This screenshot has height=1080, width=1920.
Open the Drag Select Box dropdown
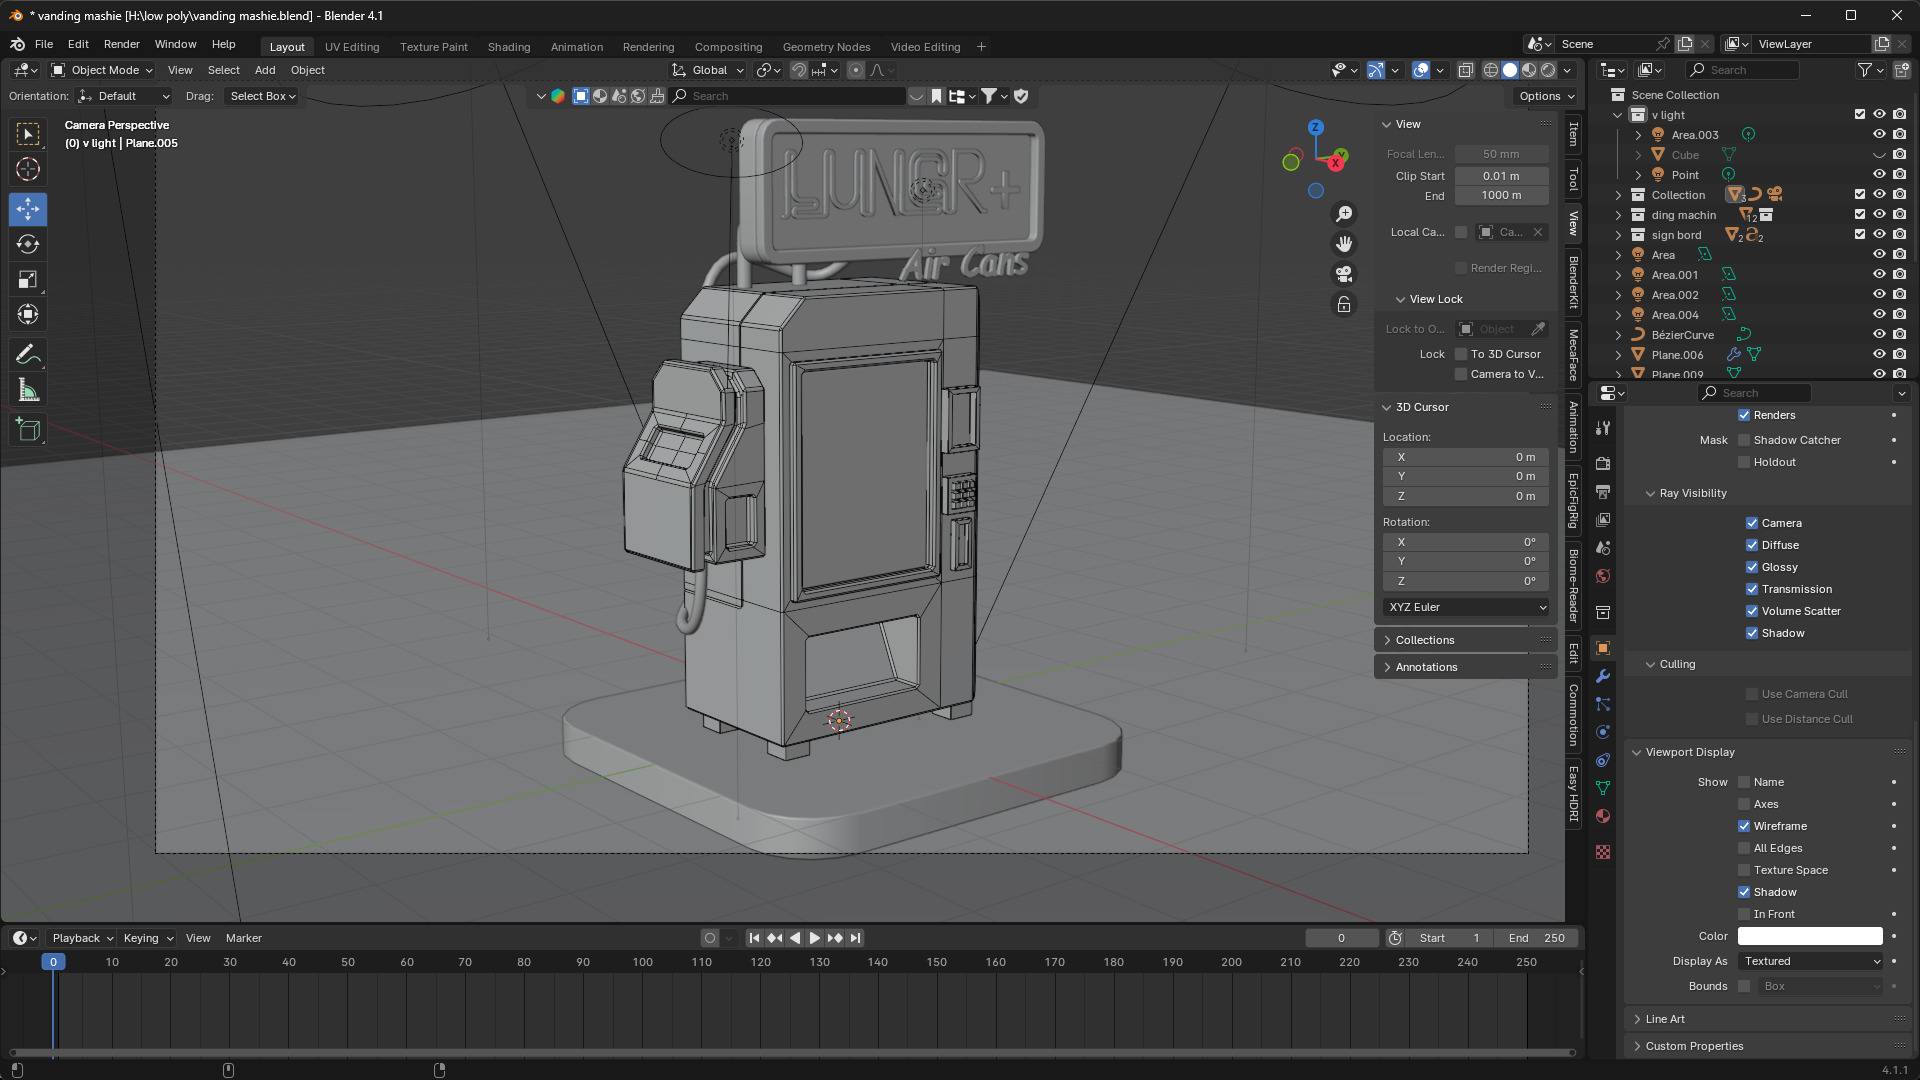[x=262, y=96]
